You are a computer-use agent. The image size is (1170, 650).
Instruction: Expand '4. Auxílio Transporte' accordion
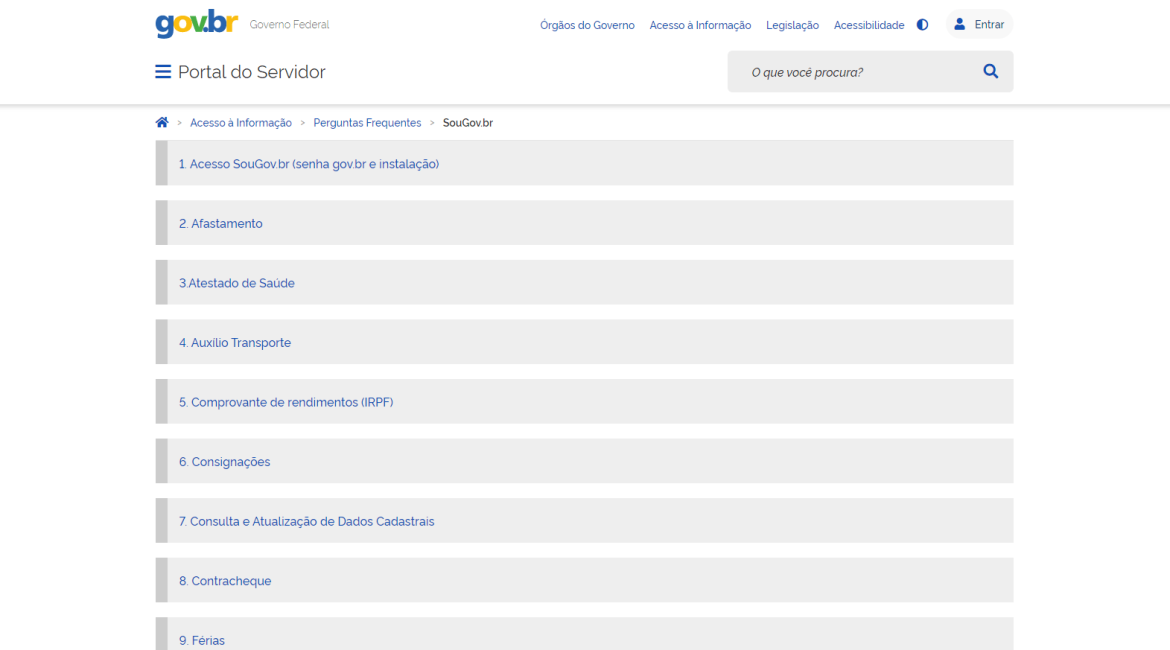point(235,343)
